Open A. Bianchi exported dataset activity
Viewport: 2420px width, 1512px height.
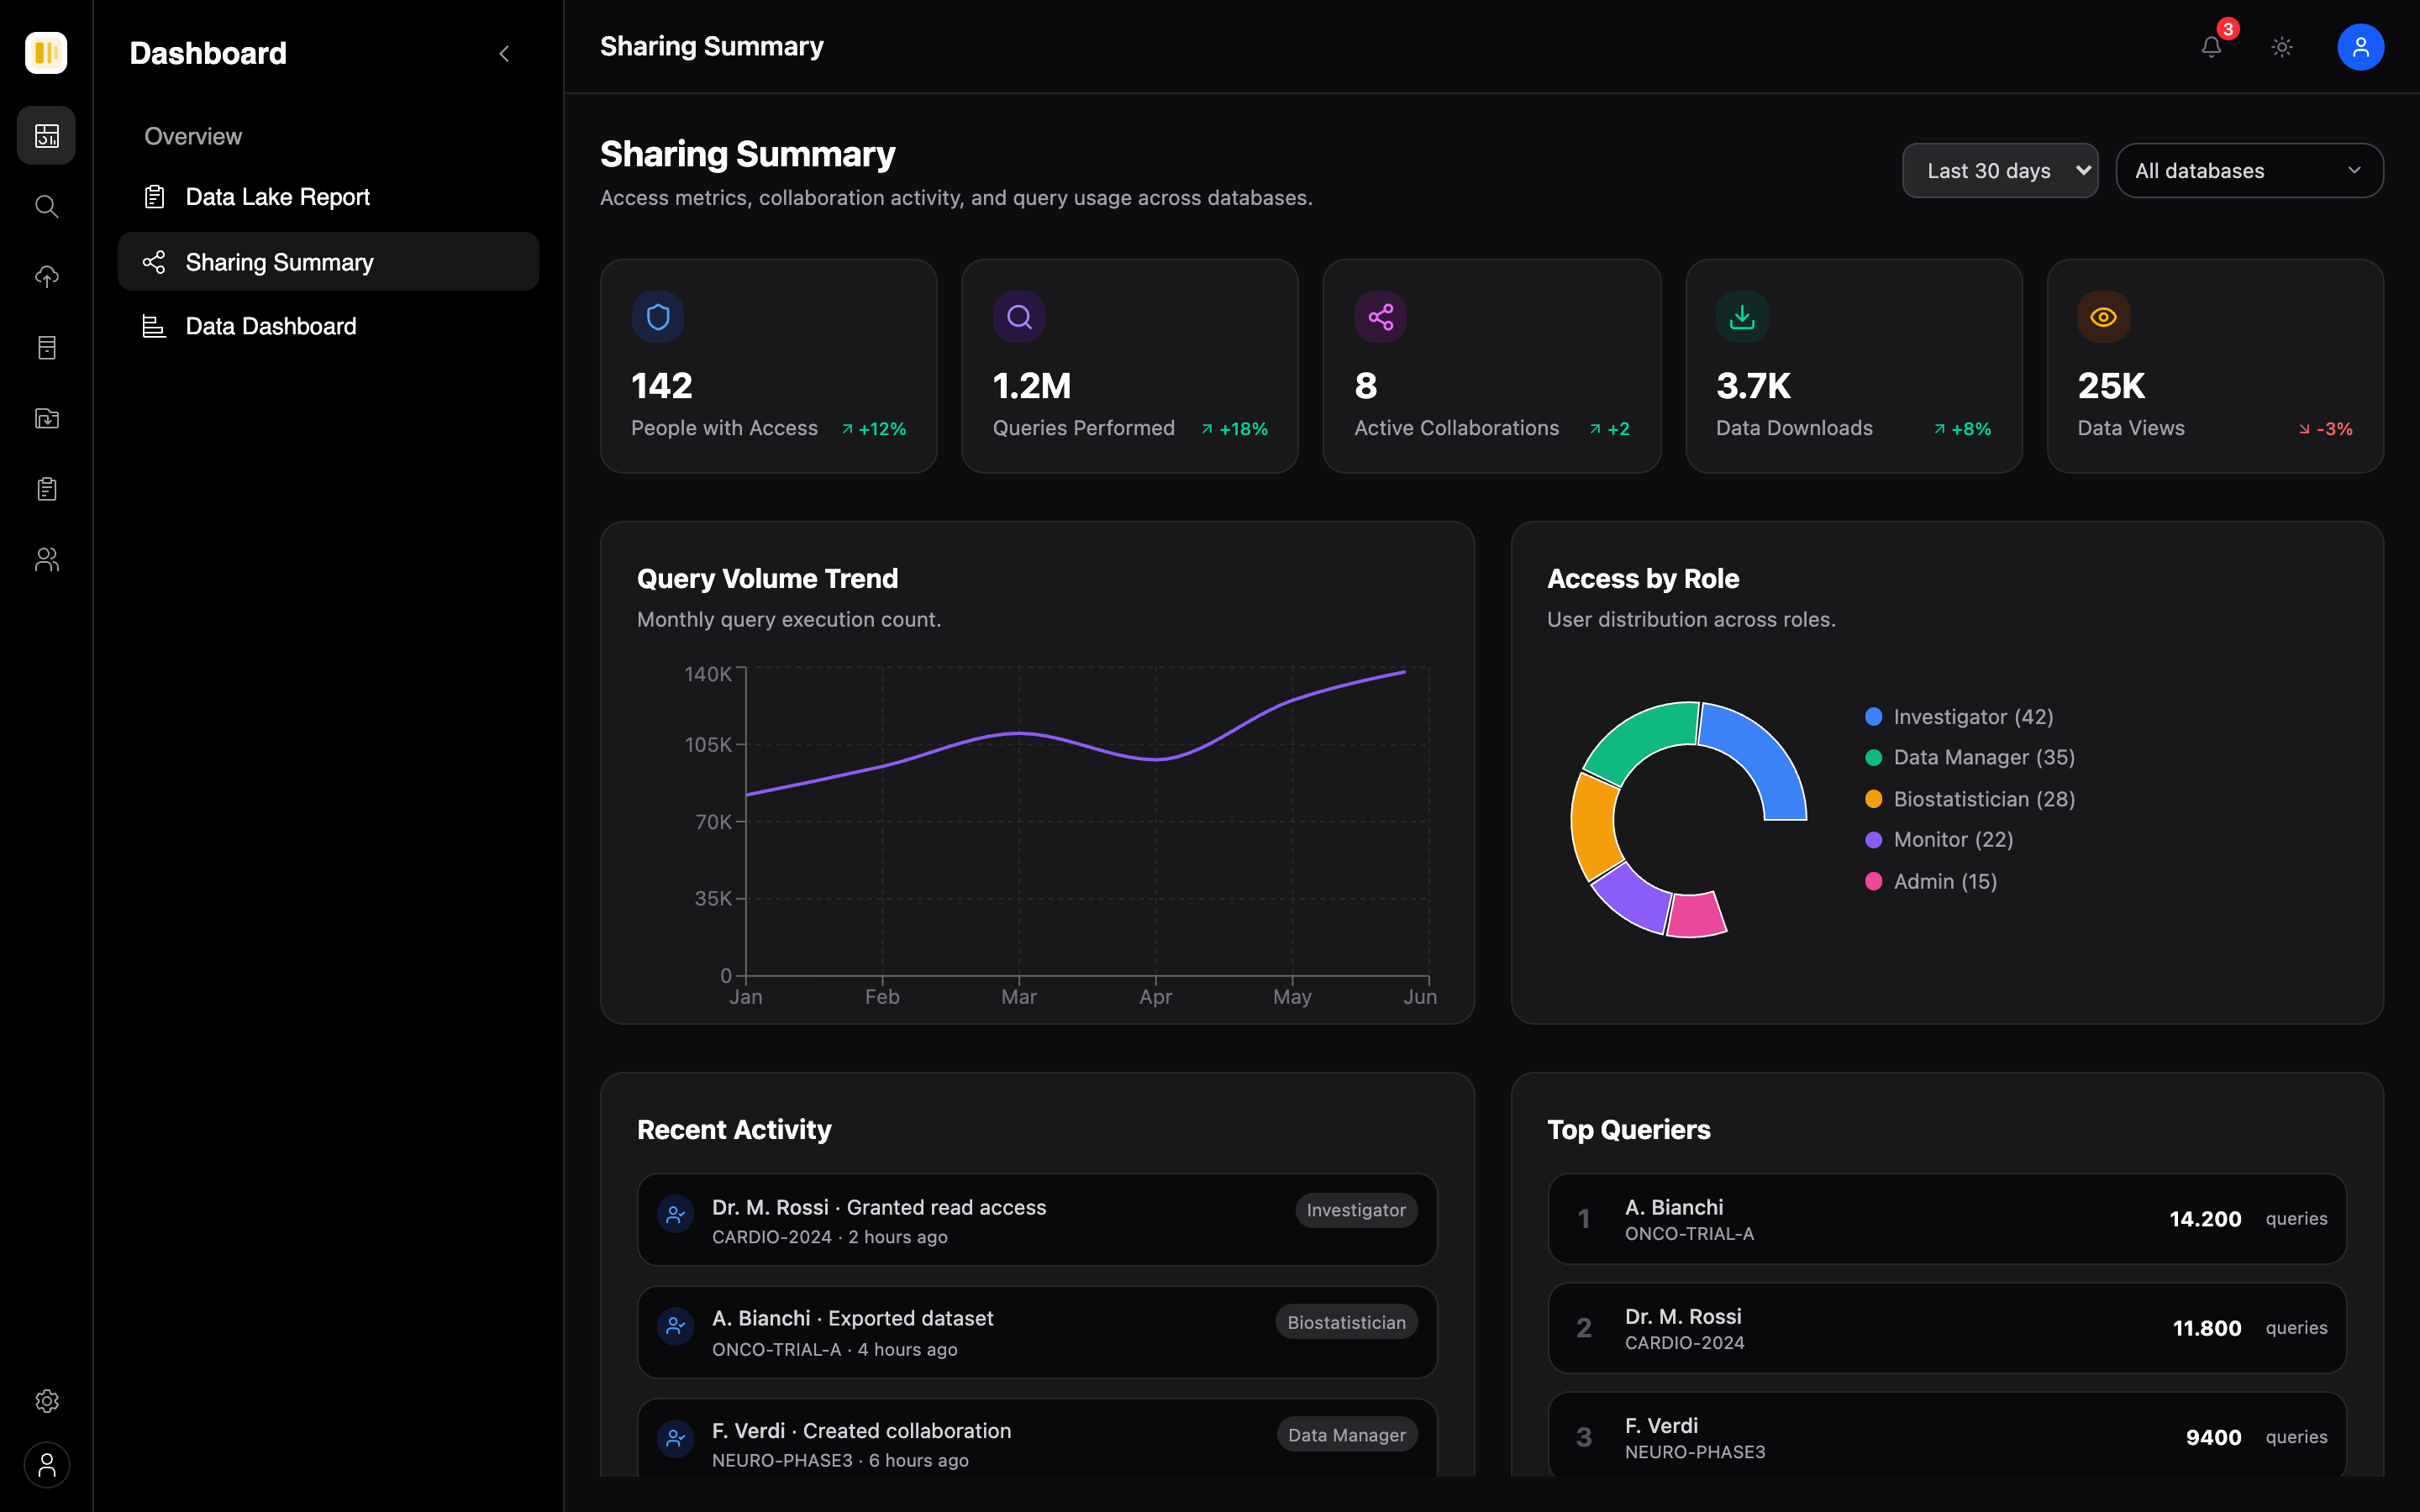coord(1037,1332)
